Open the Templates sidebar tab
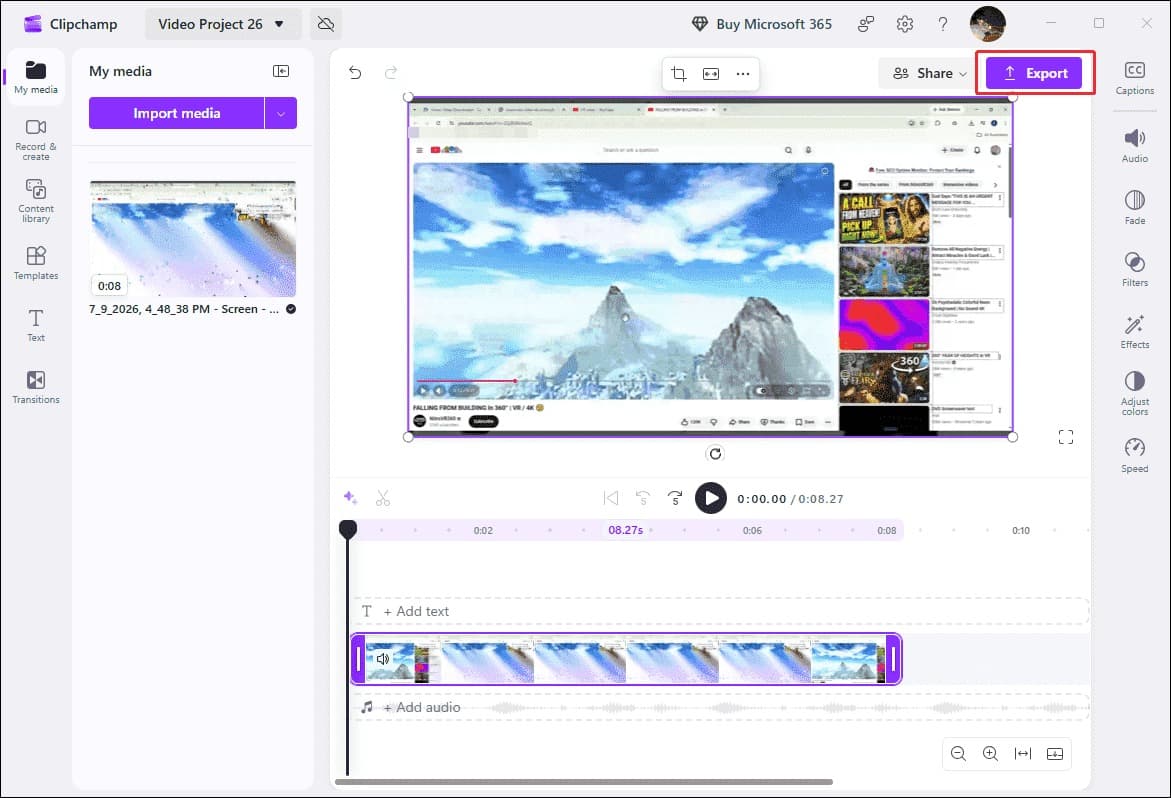Image resolution: width=1171 pixels, height=798 pixels. [35, 263]
